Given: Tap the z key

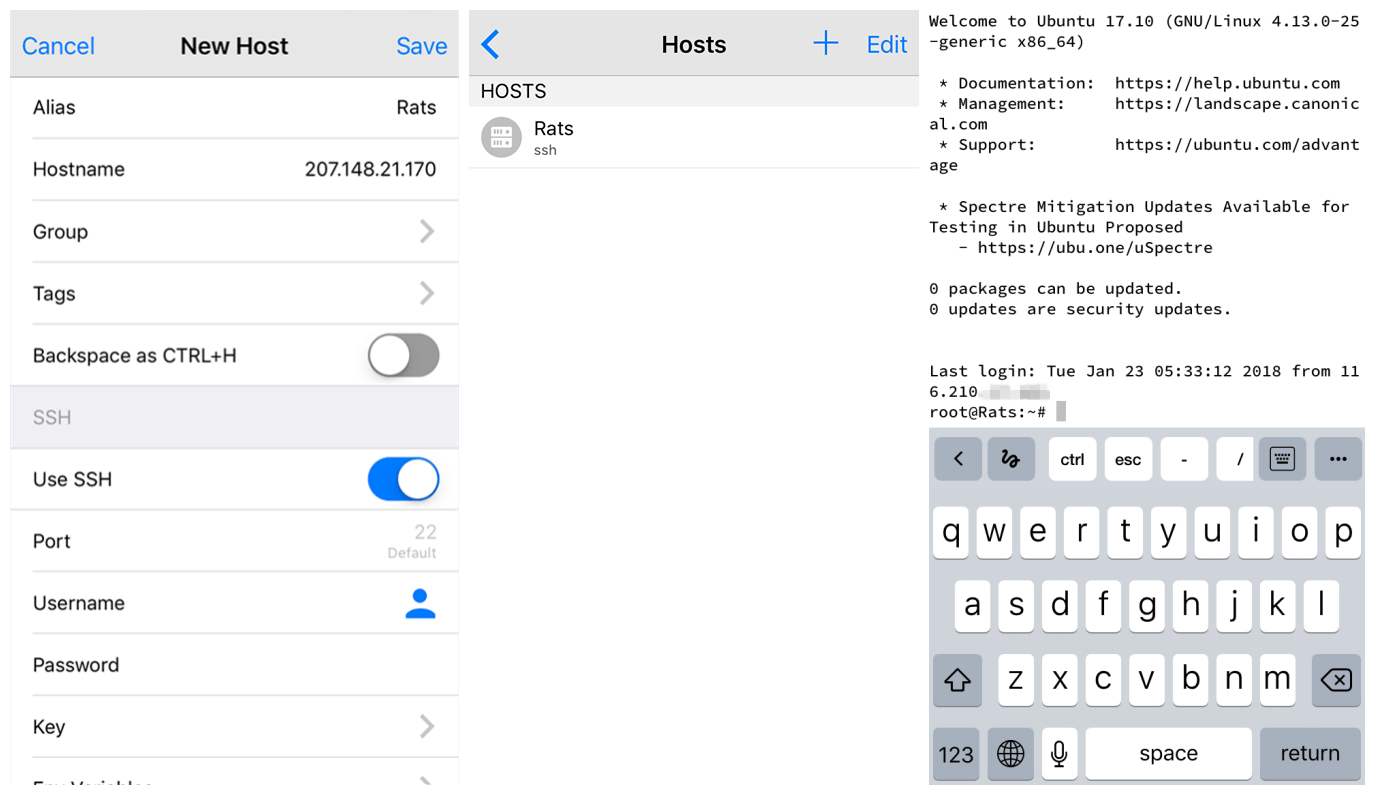Looking at the screenshot, I should coord(1016,680).
